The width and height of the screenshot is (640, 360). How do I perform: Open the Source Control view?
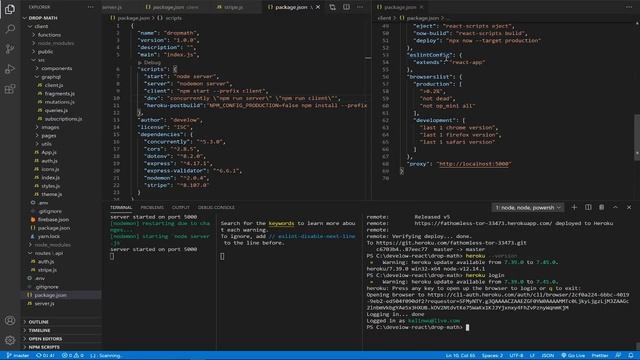click(x=10, y=49)
